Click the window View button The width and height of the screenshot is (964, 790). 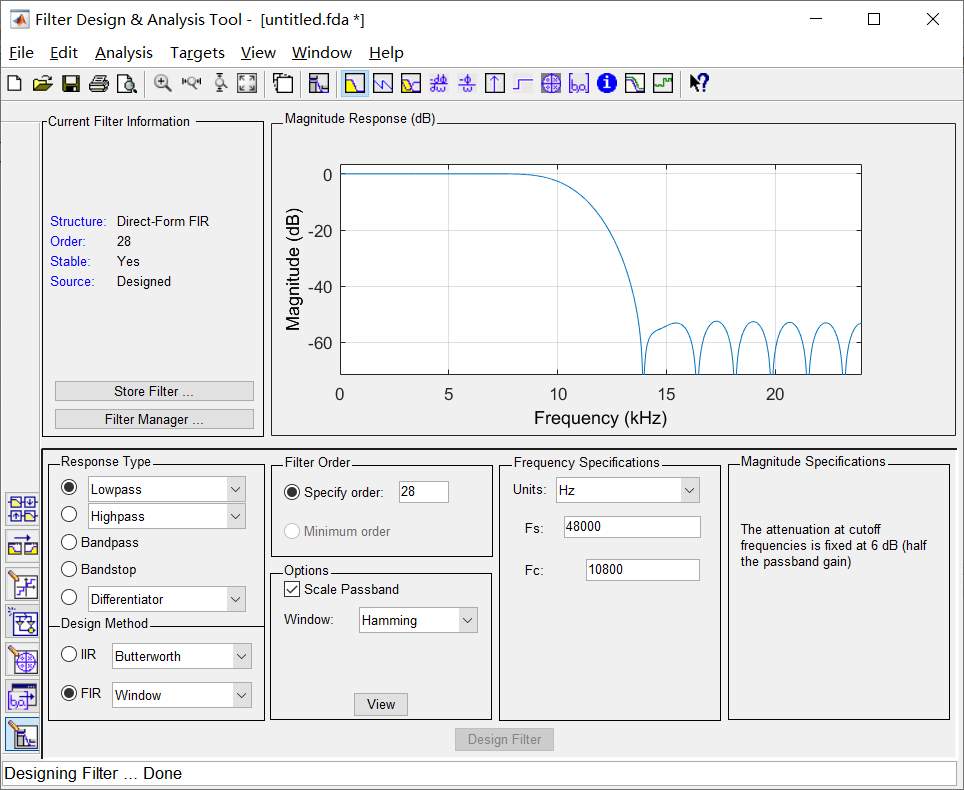click(381, 705)
